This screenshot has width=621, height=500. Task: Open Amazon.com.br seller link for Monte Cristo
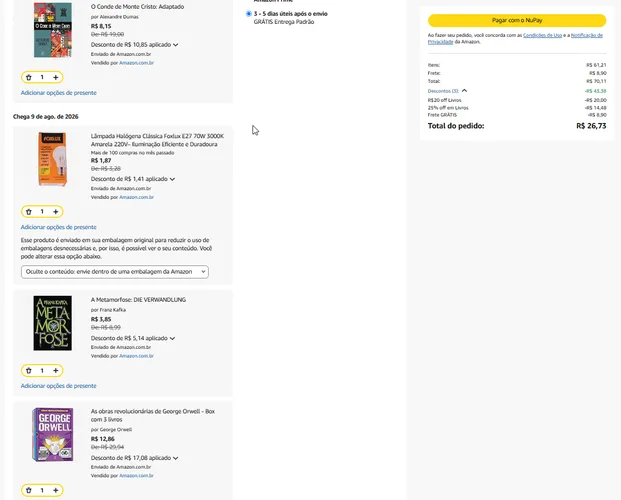[136, 63]
